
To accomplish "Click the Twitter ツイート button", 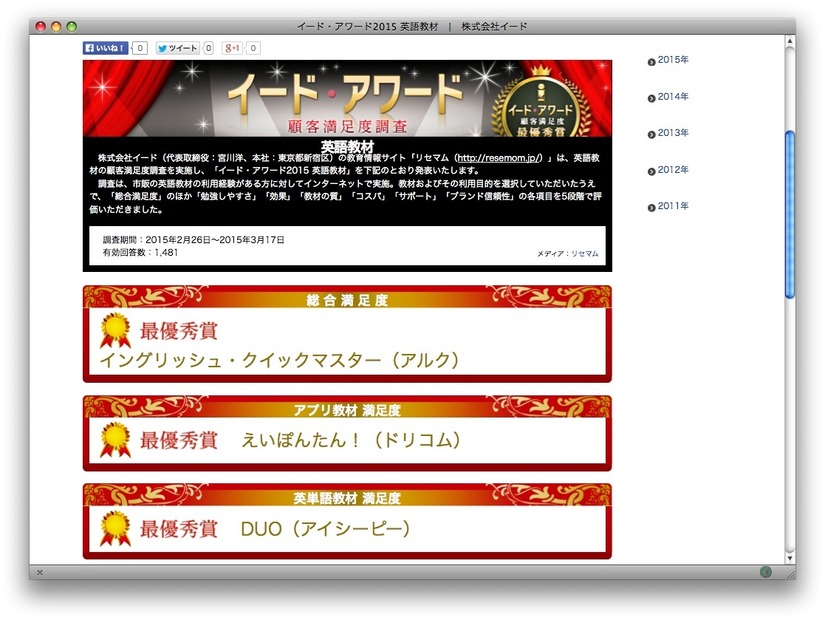I will (x=178, y=48).
